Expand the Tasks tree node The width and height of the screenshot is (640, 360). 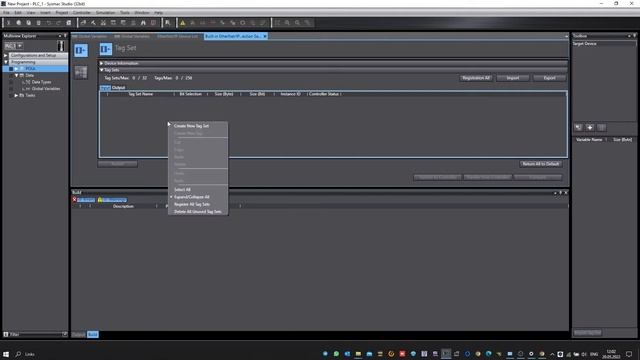pos(16,95)
